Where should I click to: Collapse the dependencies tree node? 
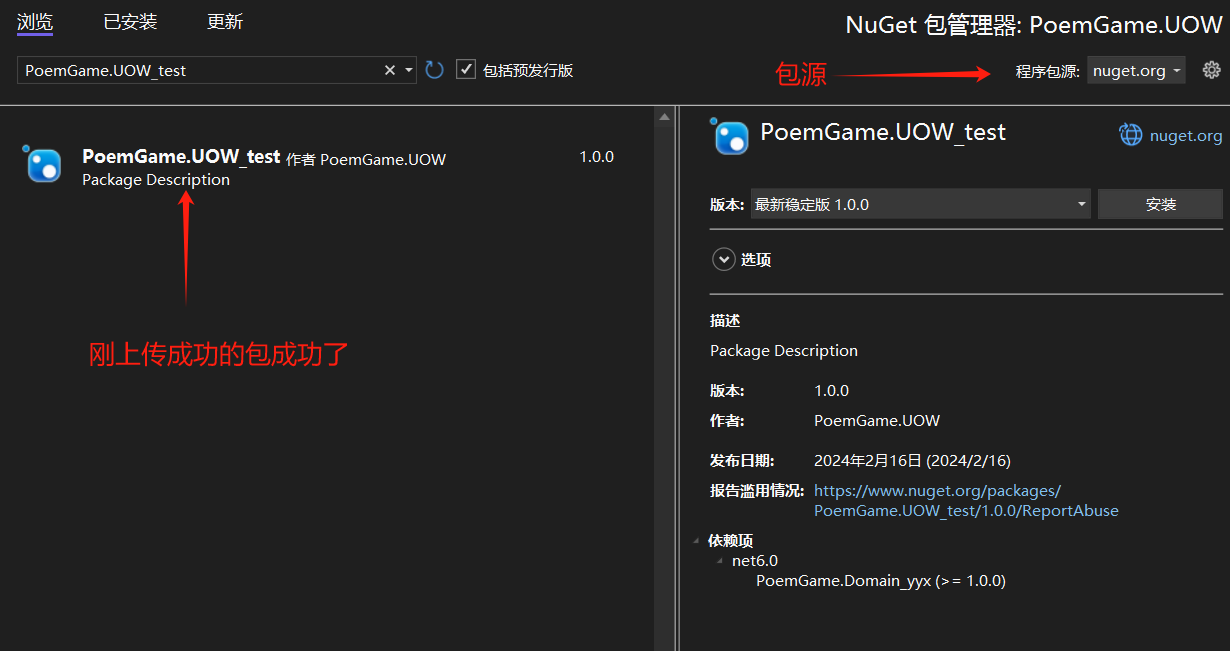click(697, 540)
